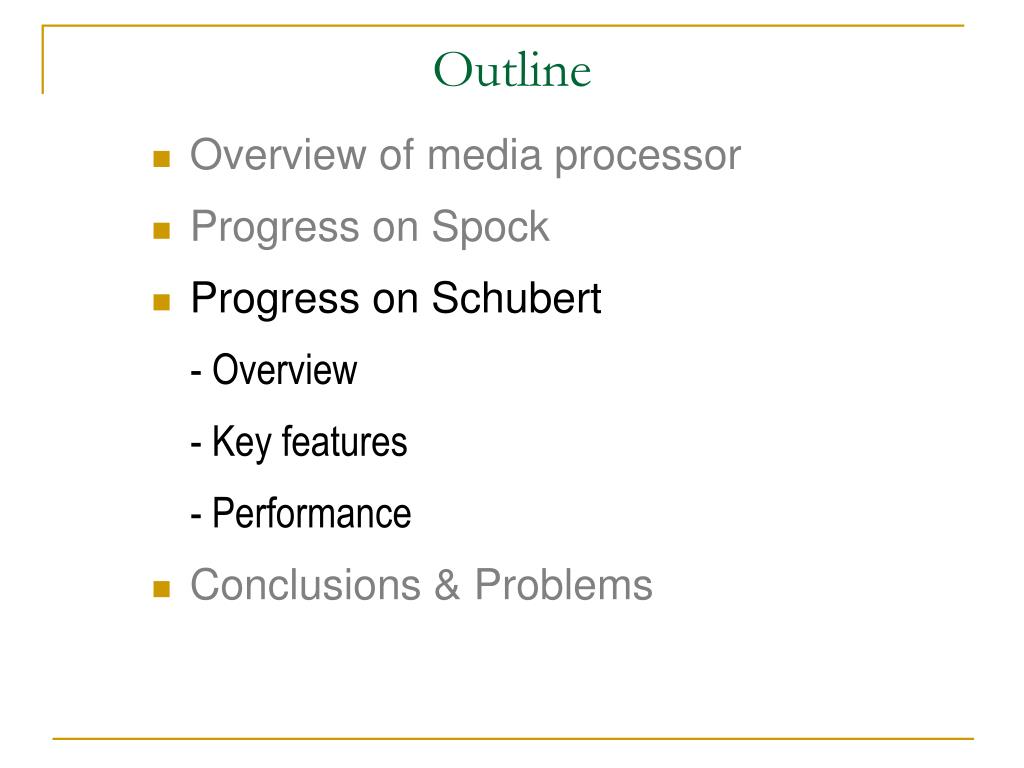The image size is (1024, 768).
Task: Click the word processor in first bullet
Action: (x=648, y=157)
